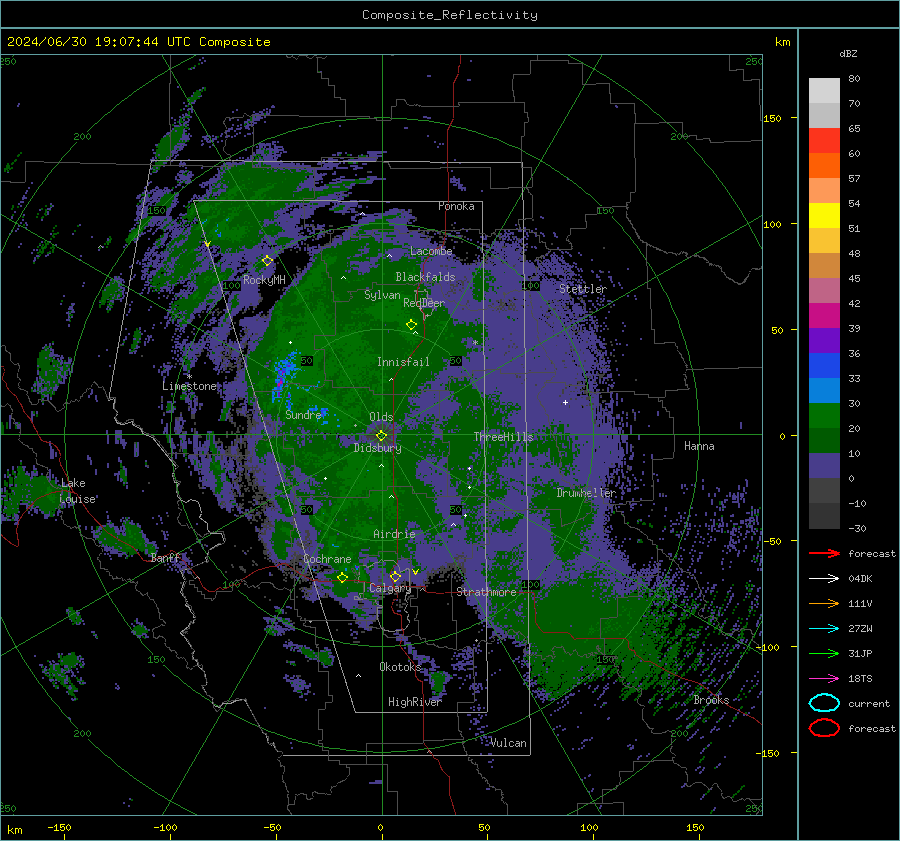Click the Sylvan map label
The width and height of the screenshot is (900, 841).
[x=382, y=295]
